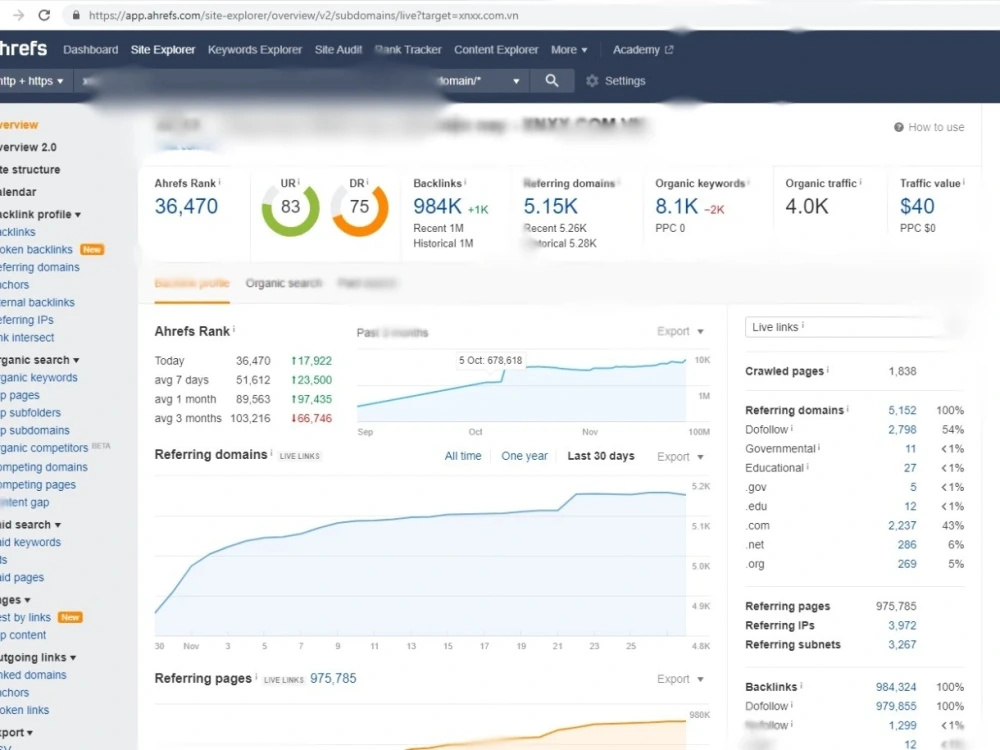Open Competing domains in sidebar
Screen dimensions: 1000x750
tap(43, 467)
